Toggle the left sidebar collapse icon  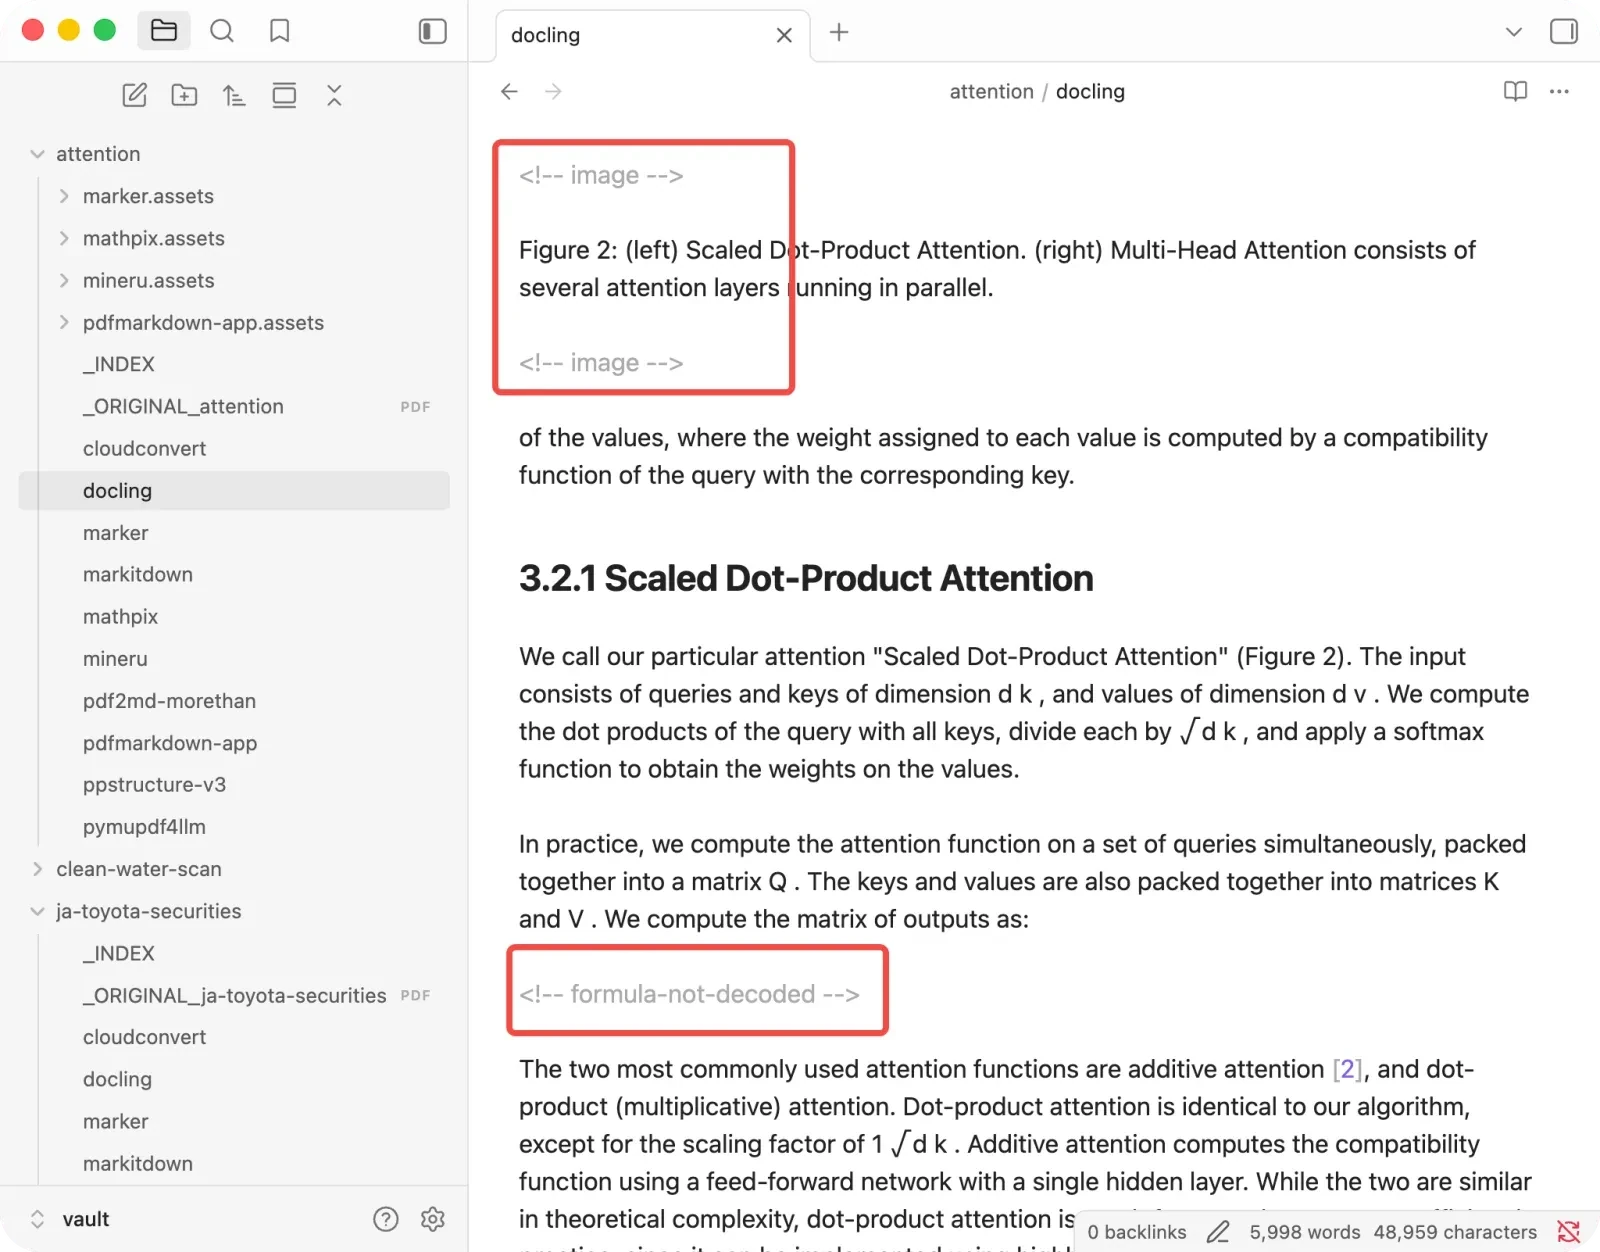(x=432, y=31)
